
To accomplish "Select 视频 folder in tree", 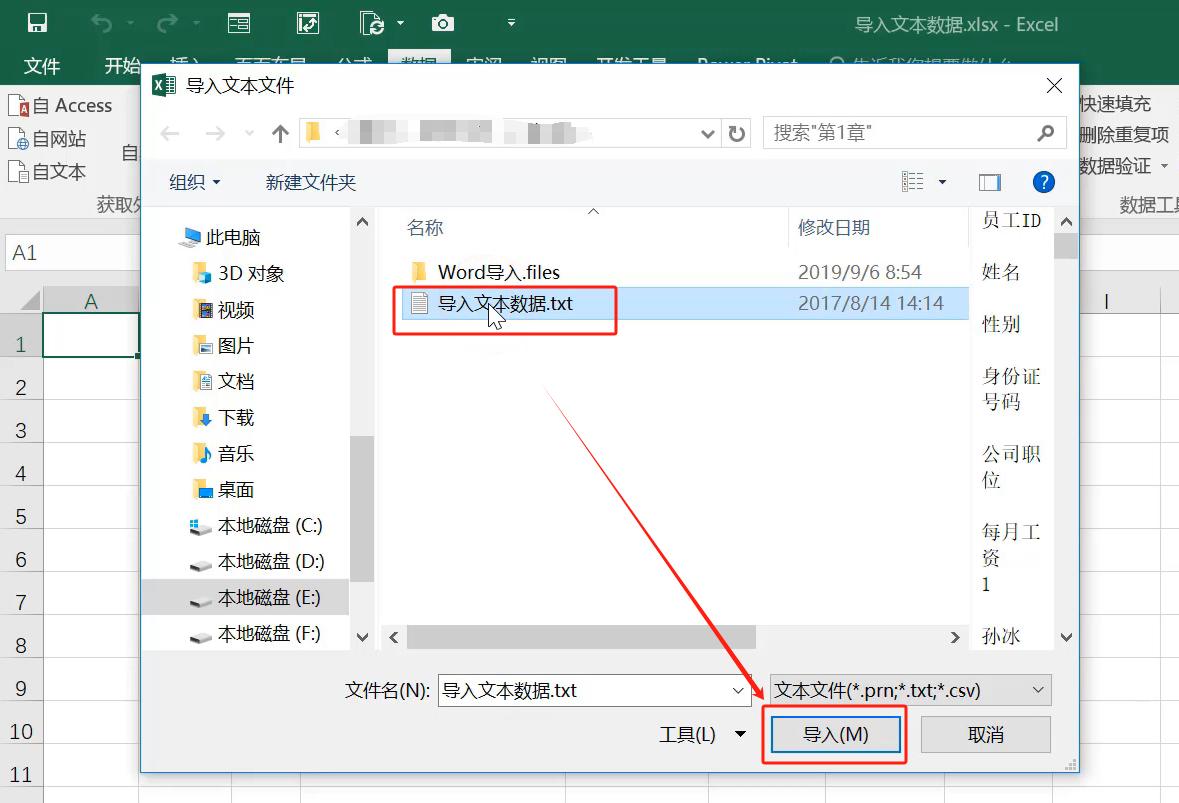I will click(x=224, y=310).
